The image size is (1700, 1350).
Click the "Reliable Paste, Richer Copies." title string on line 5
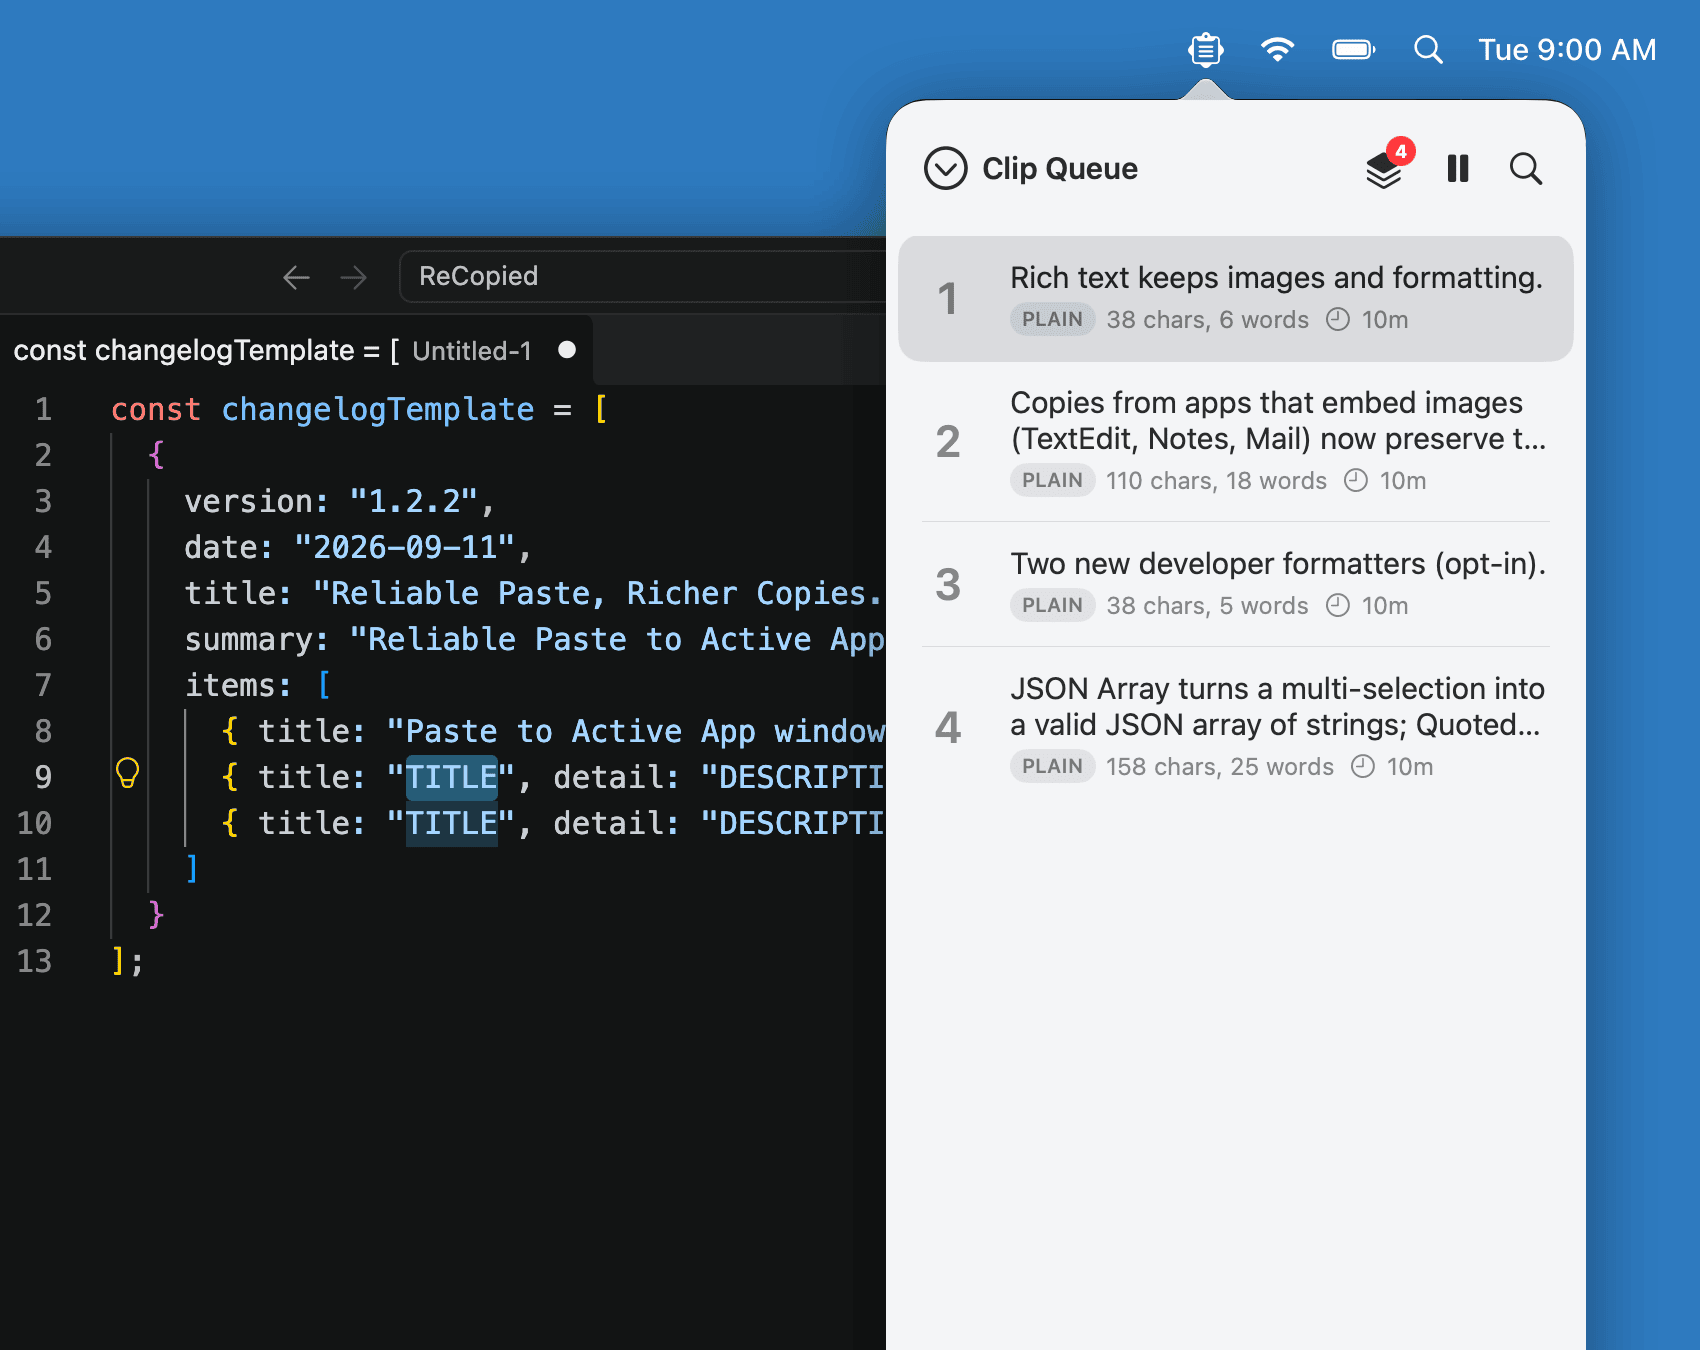click(x=599, y=593)
